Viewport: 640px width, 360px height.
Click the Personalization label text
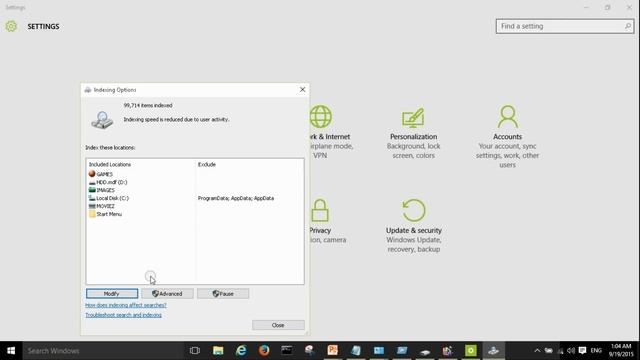413,137
